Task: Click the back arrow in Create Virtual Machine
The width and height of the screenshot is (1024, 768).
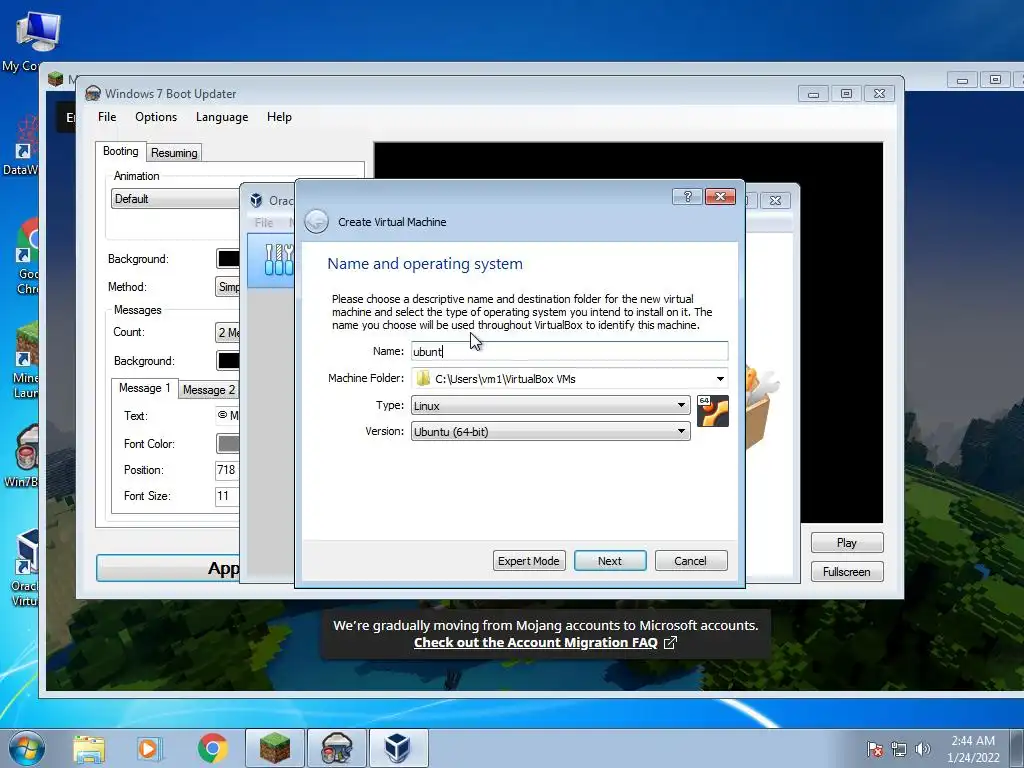Action: pyautogui.click(x=317, y=221)
